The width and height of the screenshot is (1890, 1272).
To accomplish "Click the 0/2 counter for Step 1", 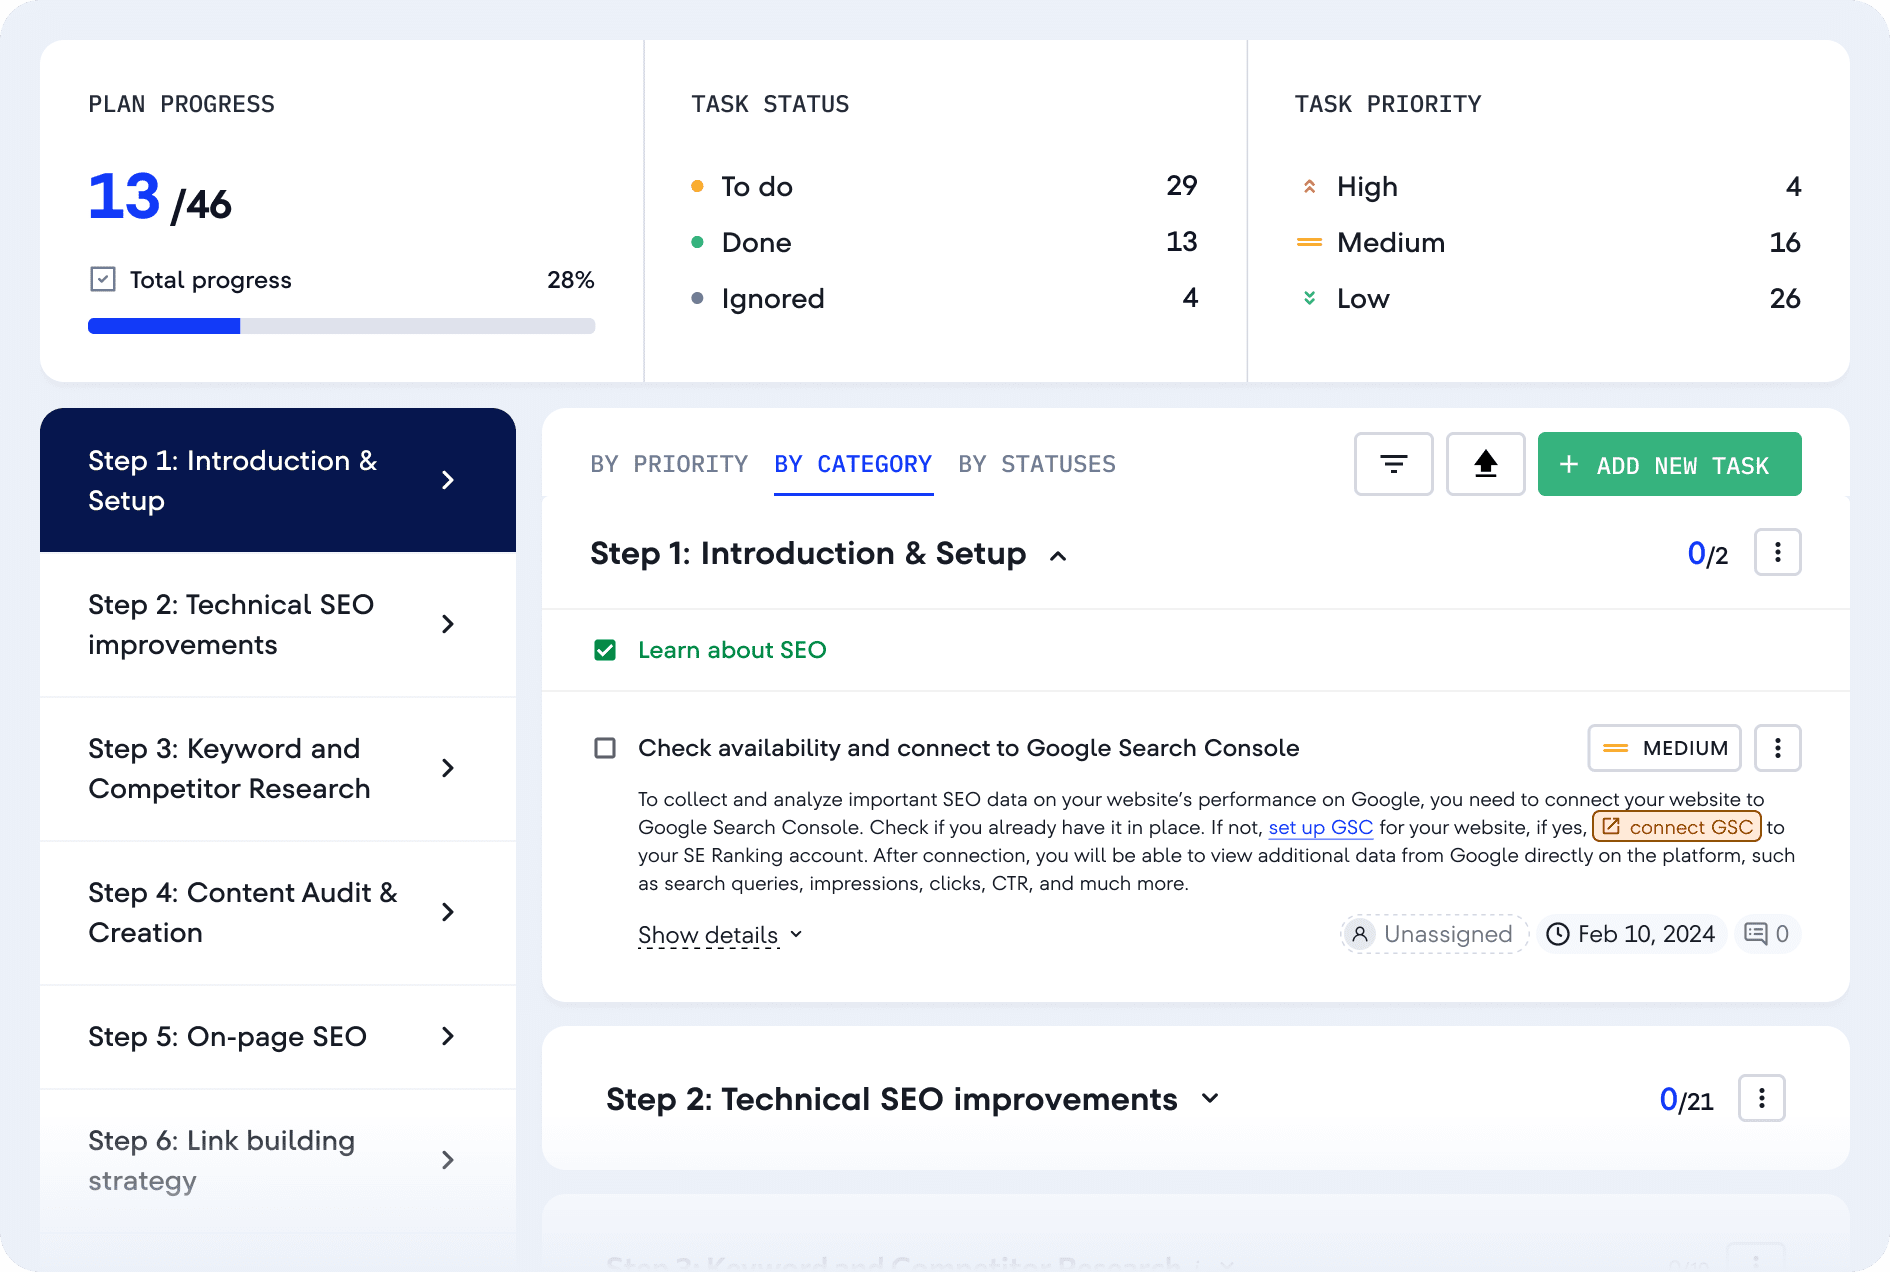I will pos(1708,554).
